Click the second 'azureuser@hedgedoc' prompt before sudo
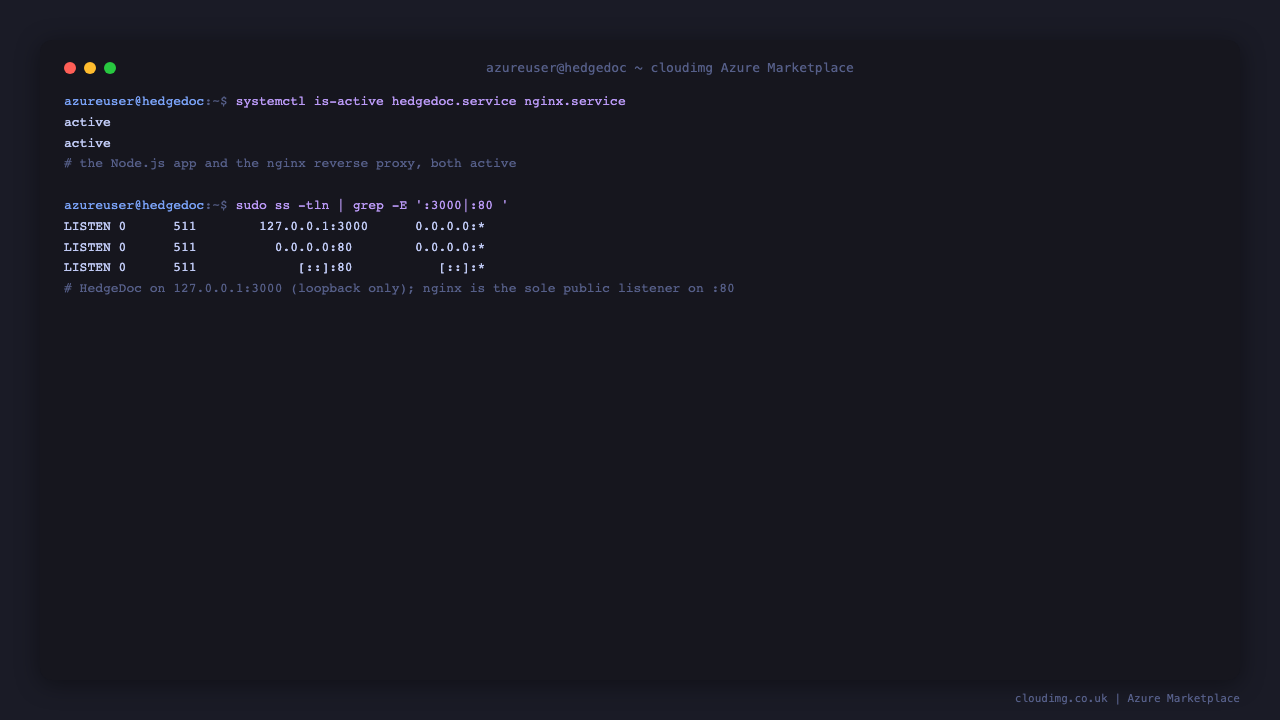The image size is (1280, 720). point(134,205)
